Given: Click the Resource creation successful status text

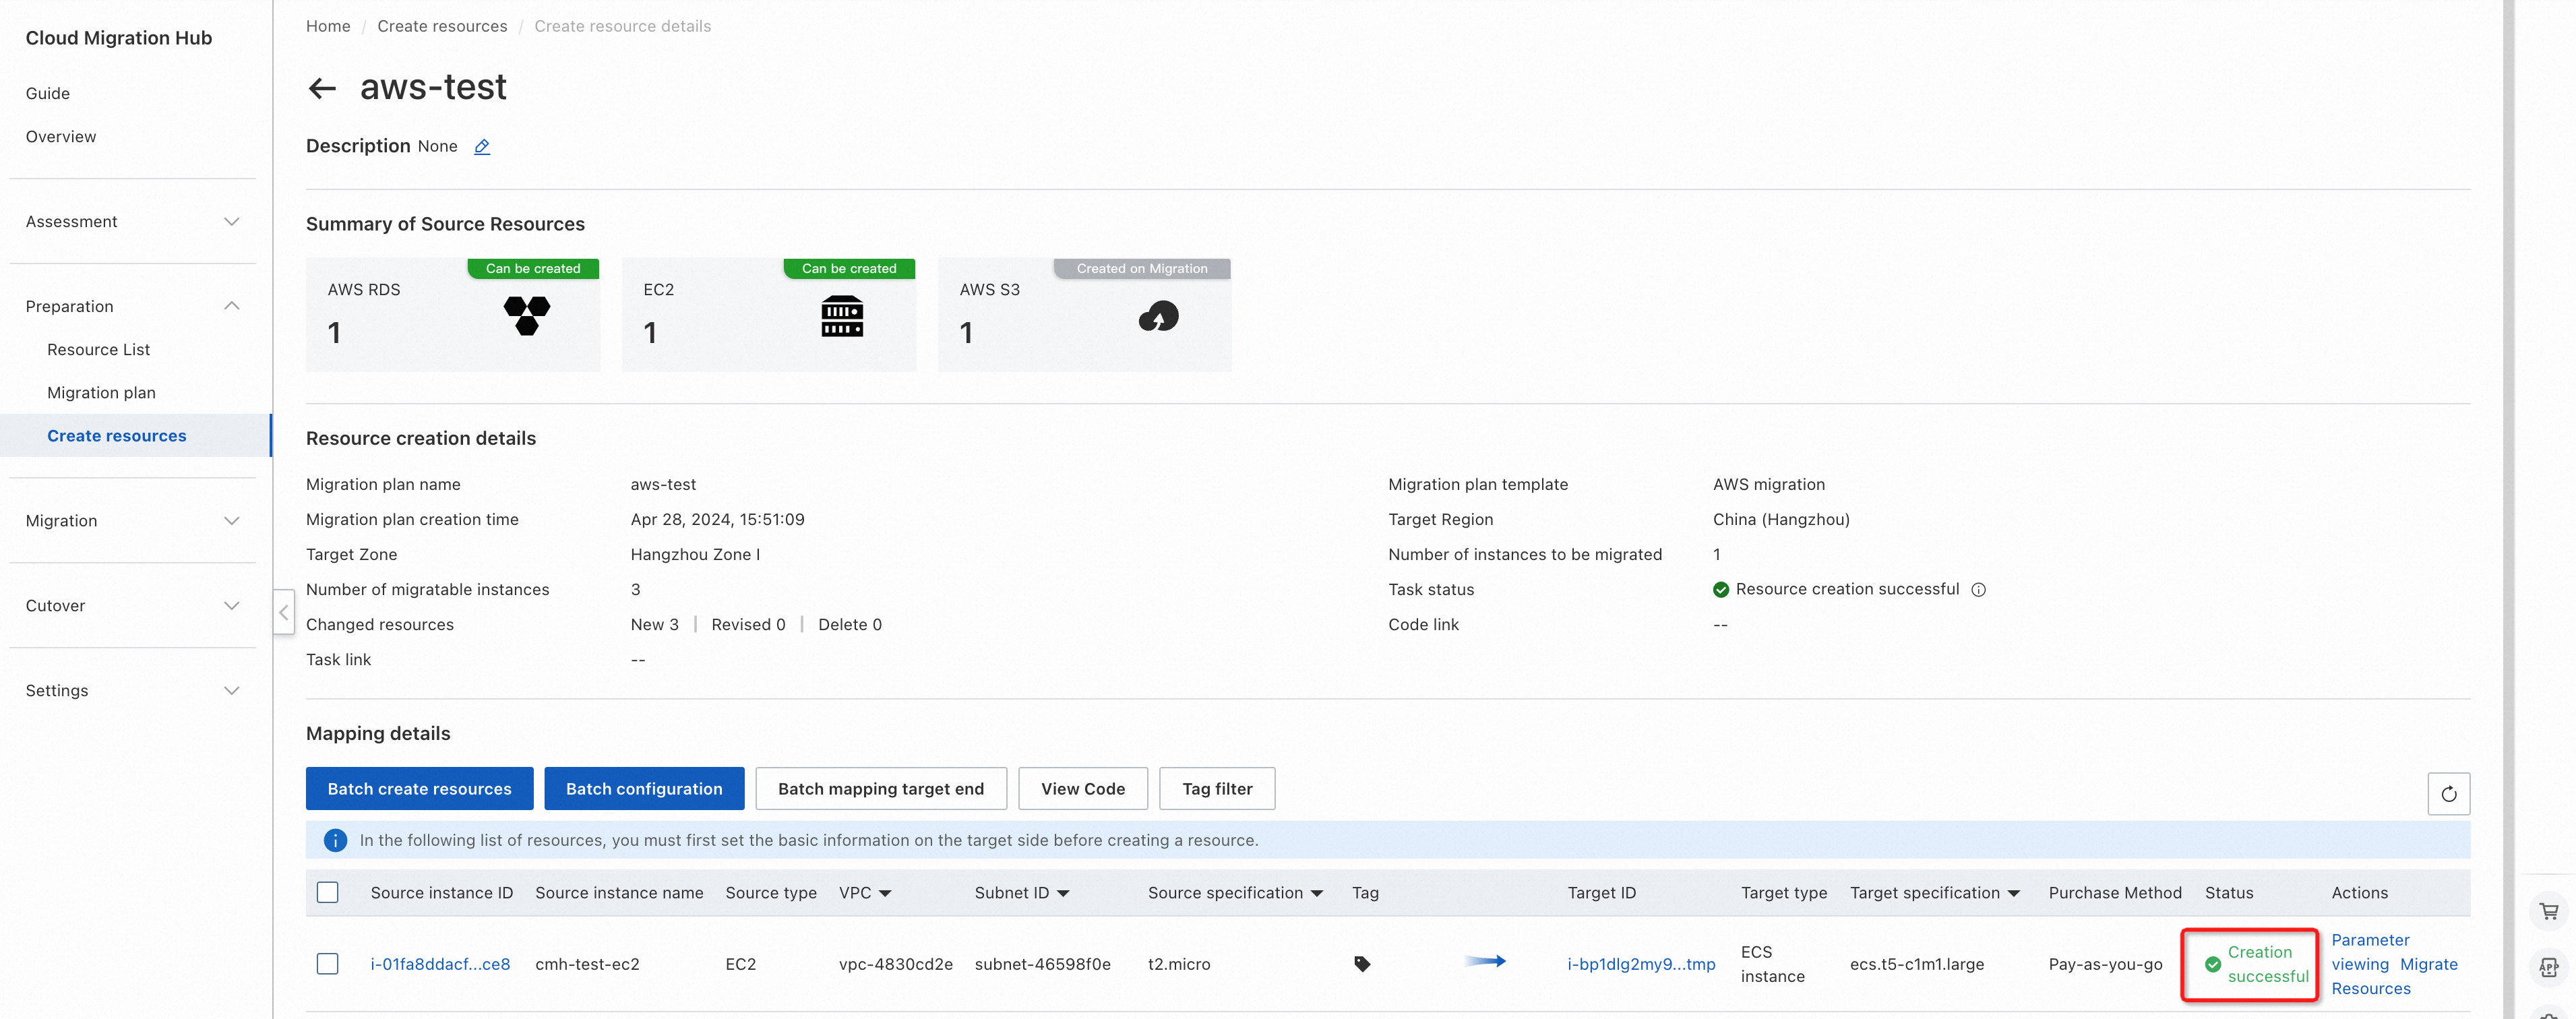Looking at the screenshot, I should (1847, 589).
